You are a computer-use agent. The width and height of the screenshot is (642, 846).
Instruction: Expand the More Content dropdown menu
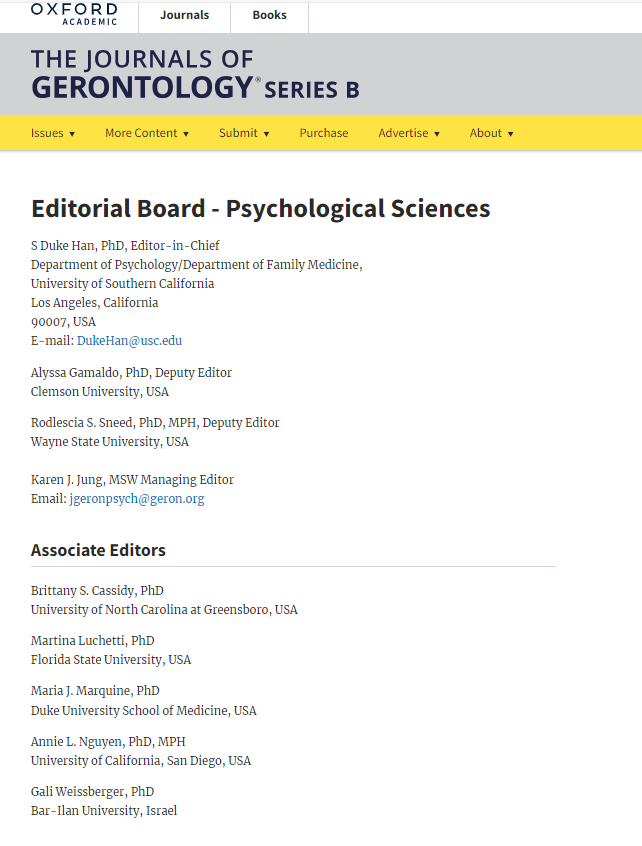click(147, 133)
